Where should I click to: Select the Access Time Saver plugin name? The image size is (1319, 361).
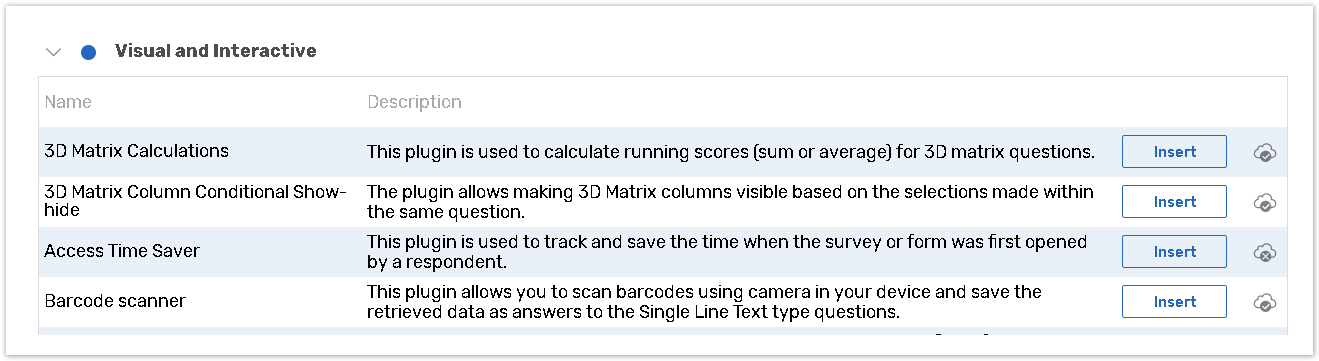click(122, 251)
